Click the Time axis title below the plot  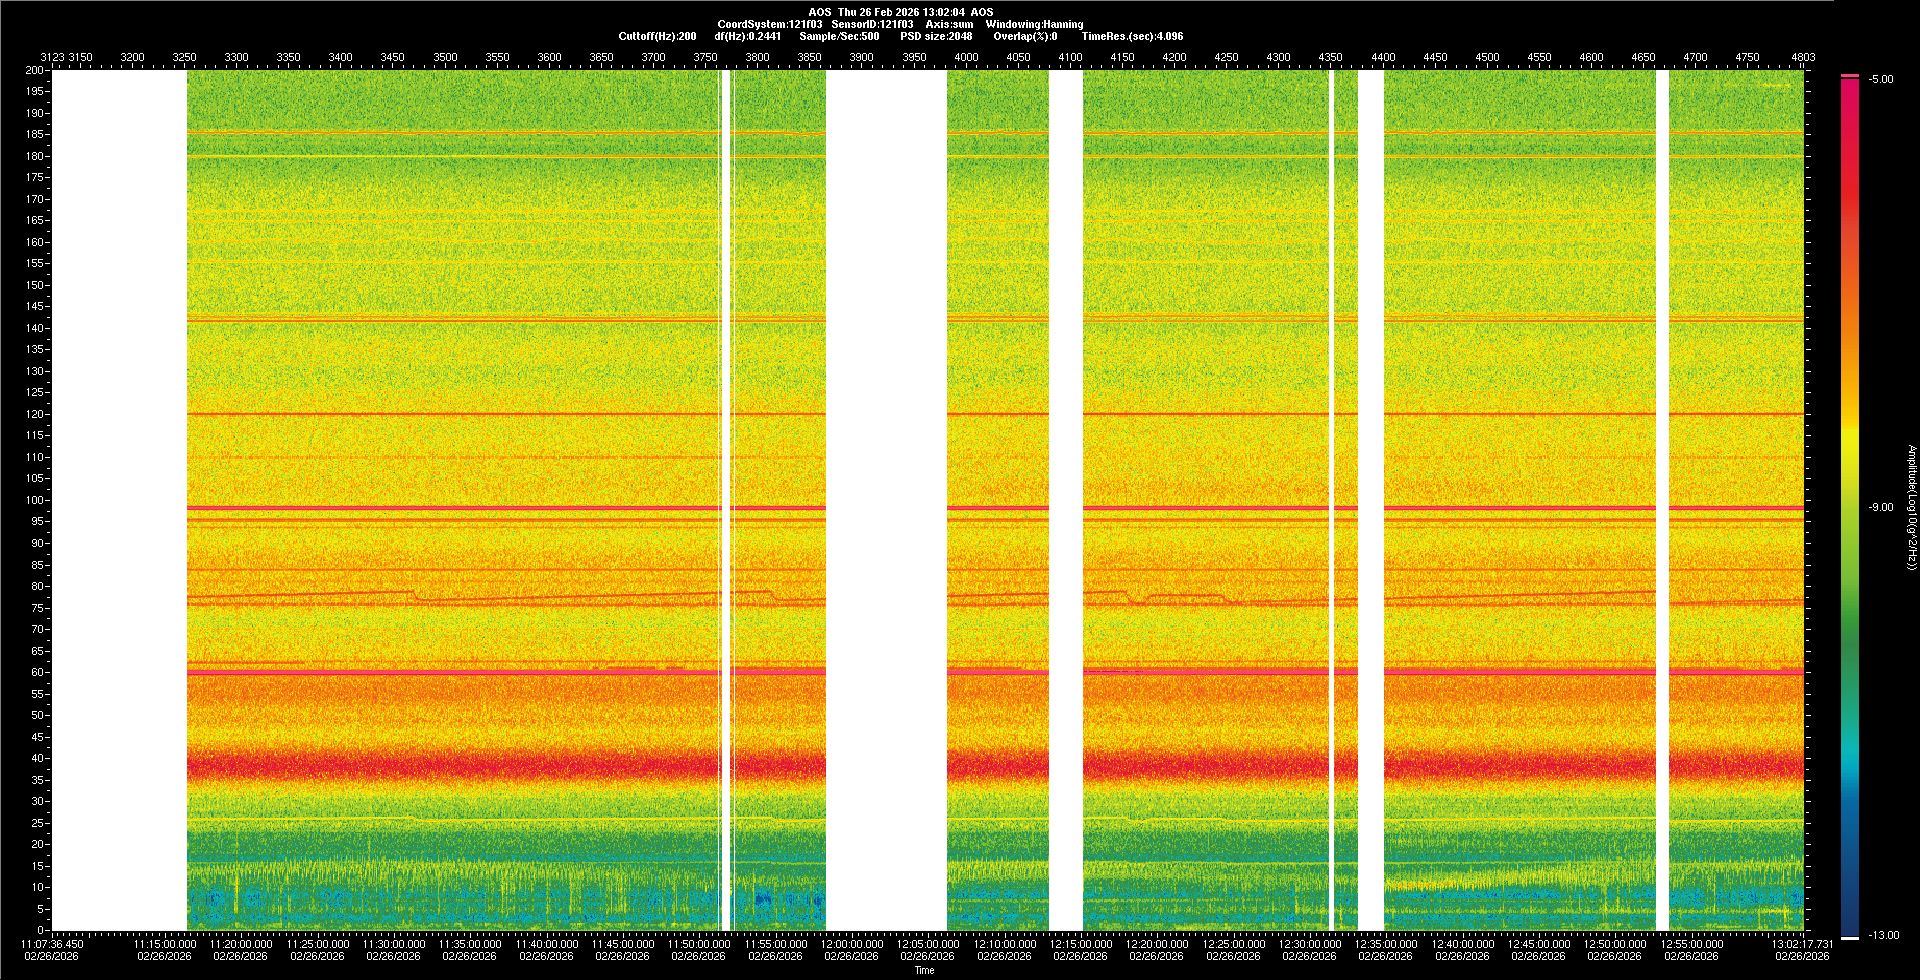pyautogui.click(x=924, y=970)
